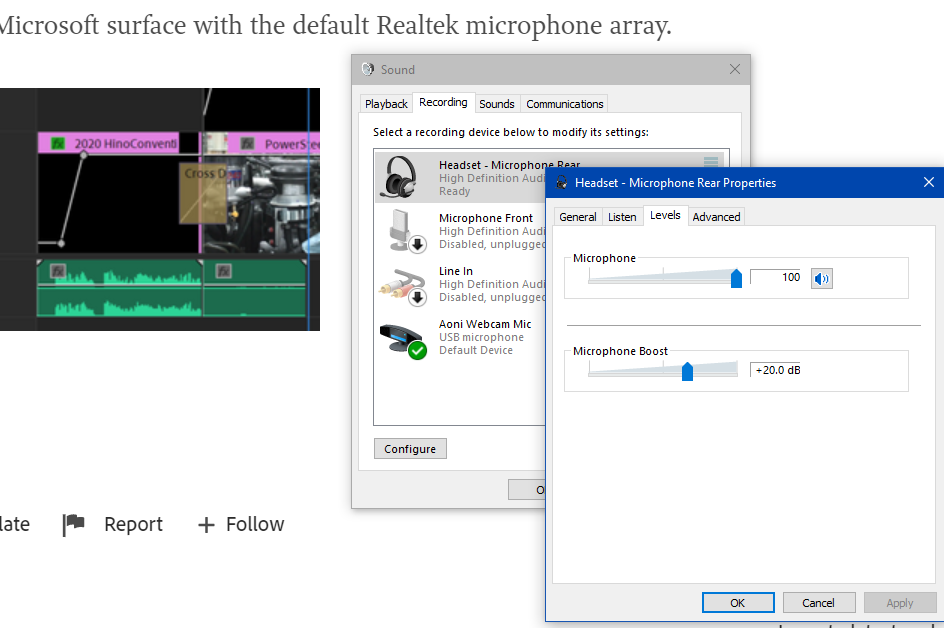Switch to the Advanced tab in properties
This screenshot has height=628, width=944.
click(716, 216)
